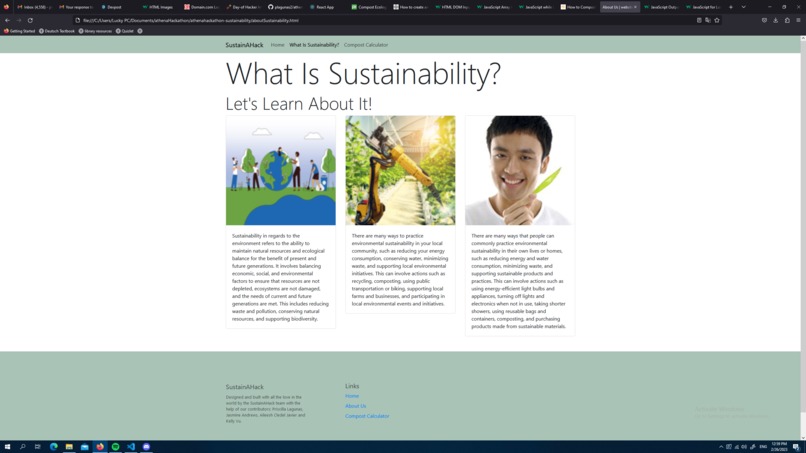Screen dimensions: 806x453
Task: Click the Earth and people illustration
Action: [x=281, y=170]
